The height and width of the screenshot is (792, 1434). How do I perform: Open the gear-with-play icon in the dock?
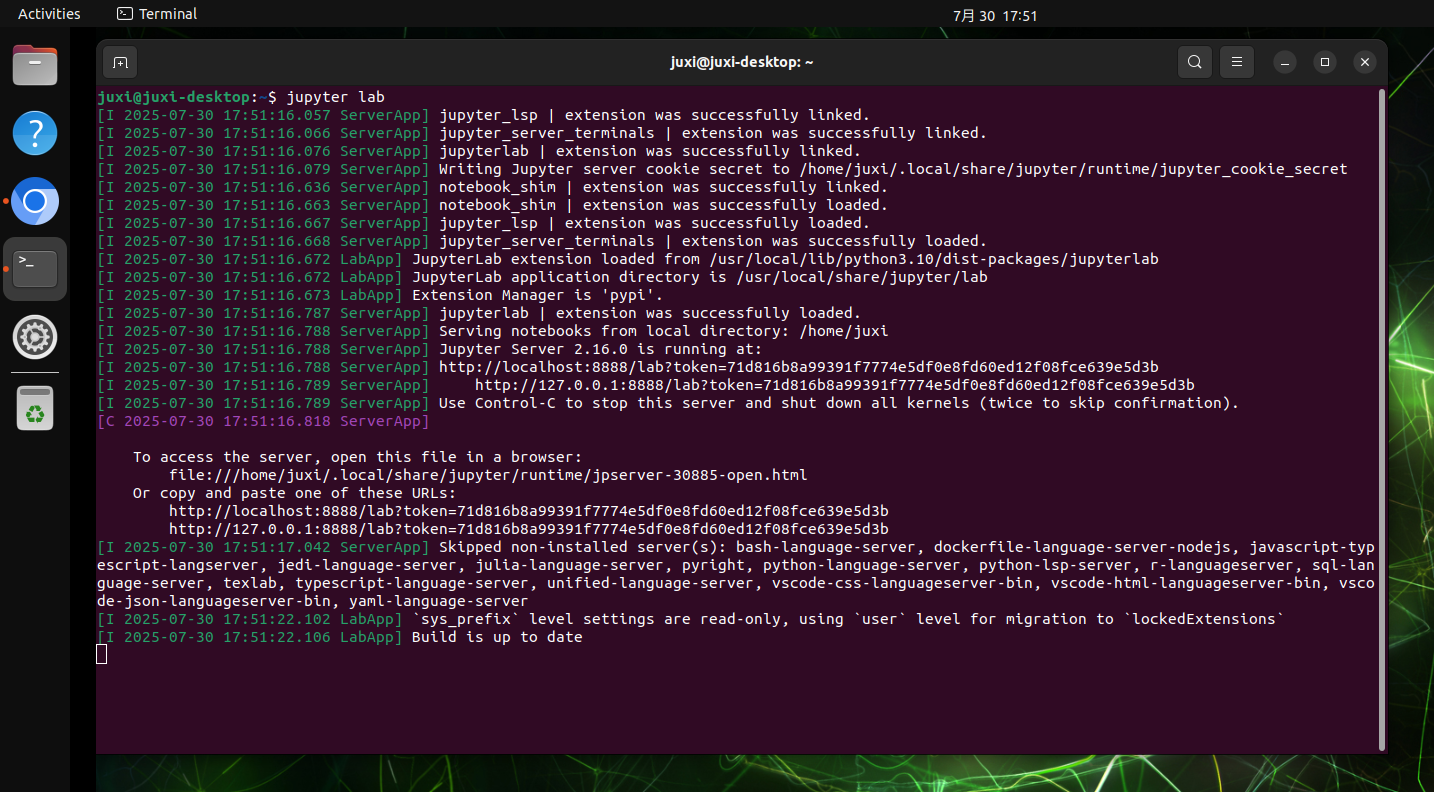click(35, 337)
